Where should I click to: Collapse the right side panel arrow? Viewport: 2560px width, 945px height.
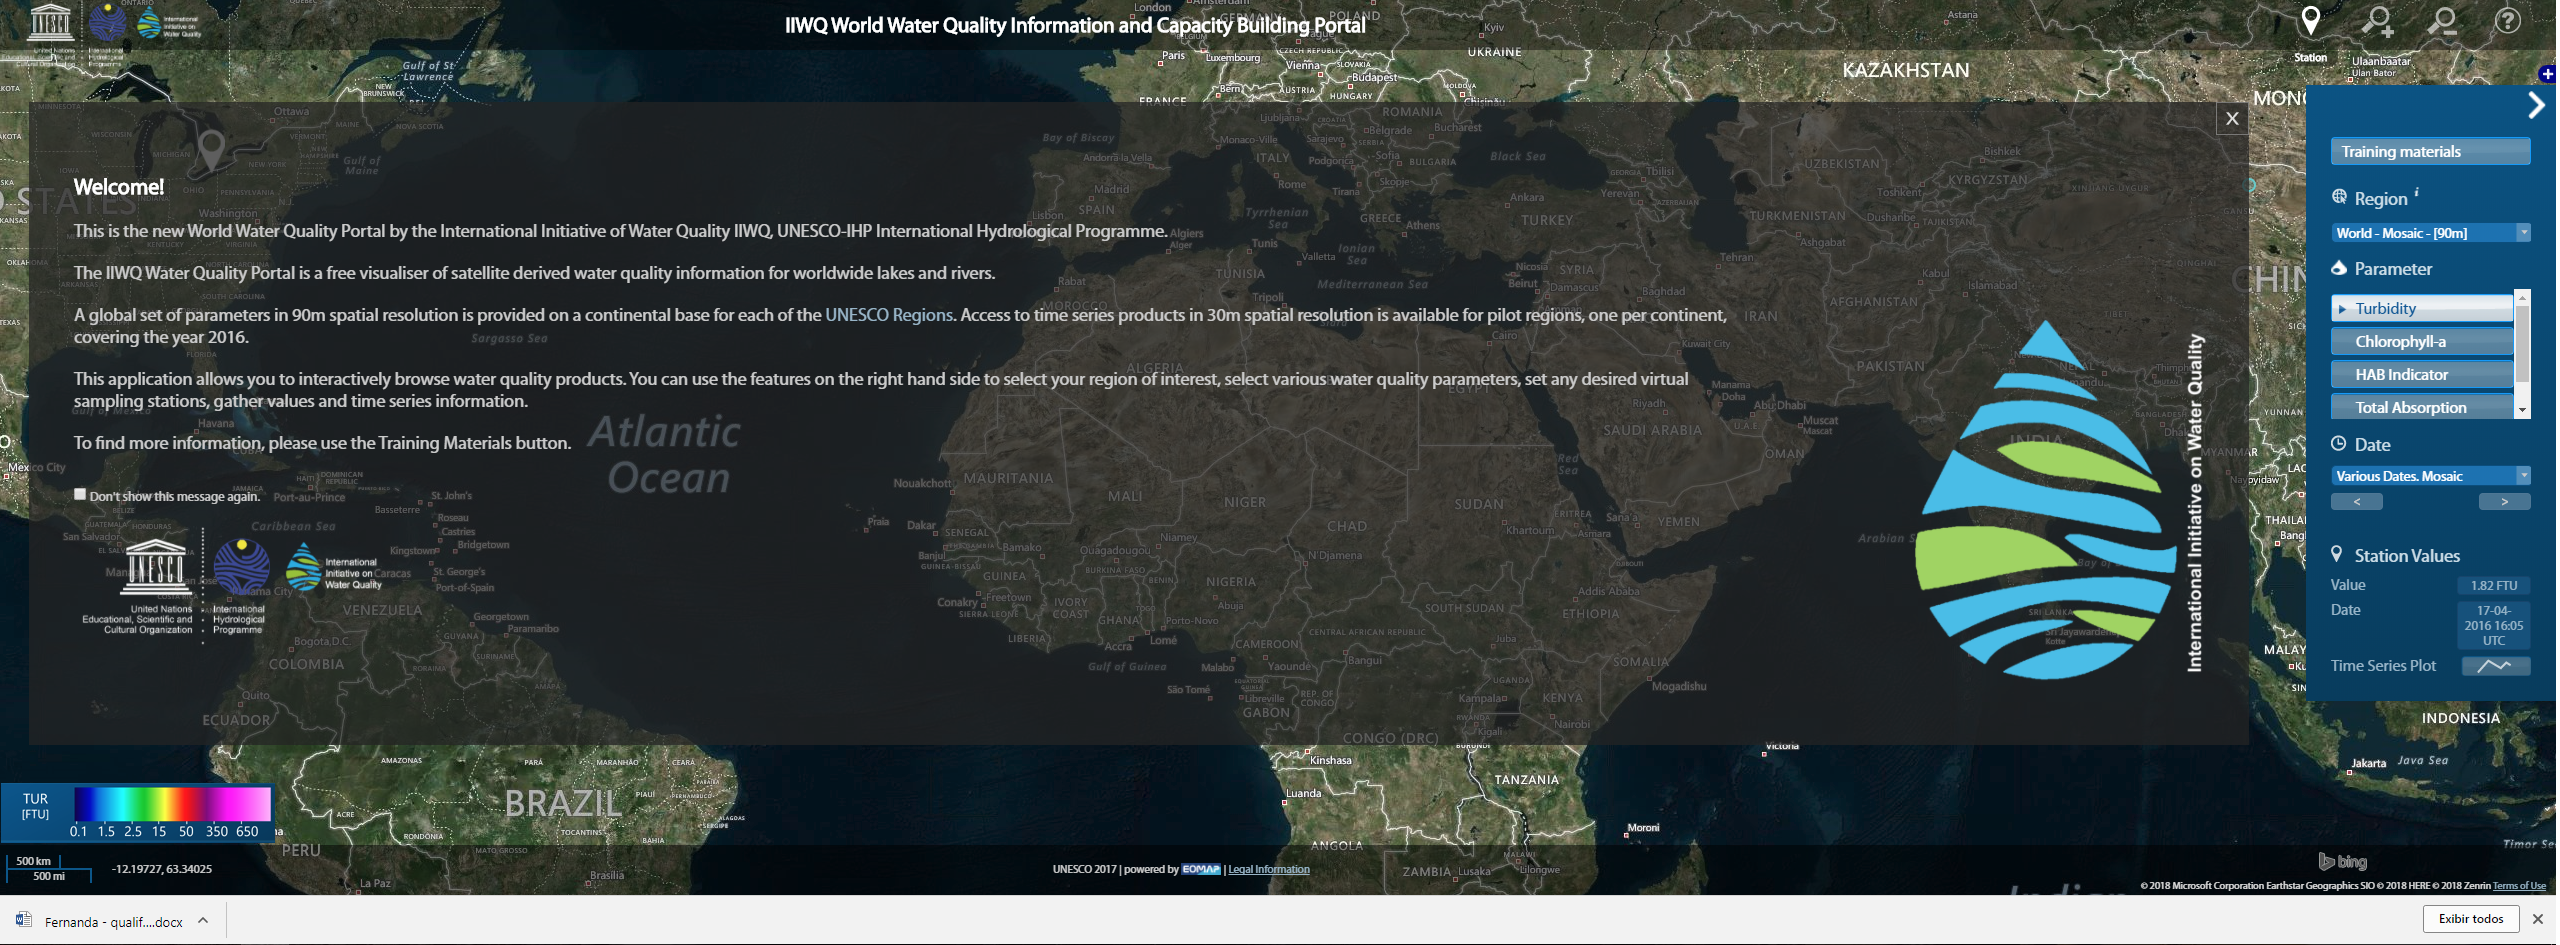click(x=2536, y=105)
